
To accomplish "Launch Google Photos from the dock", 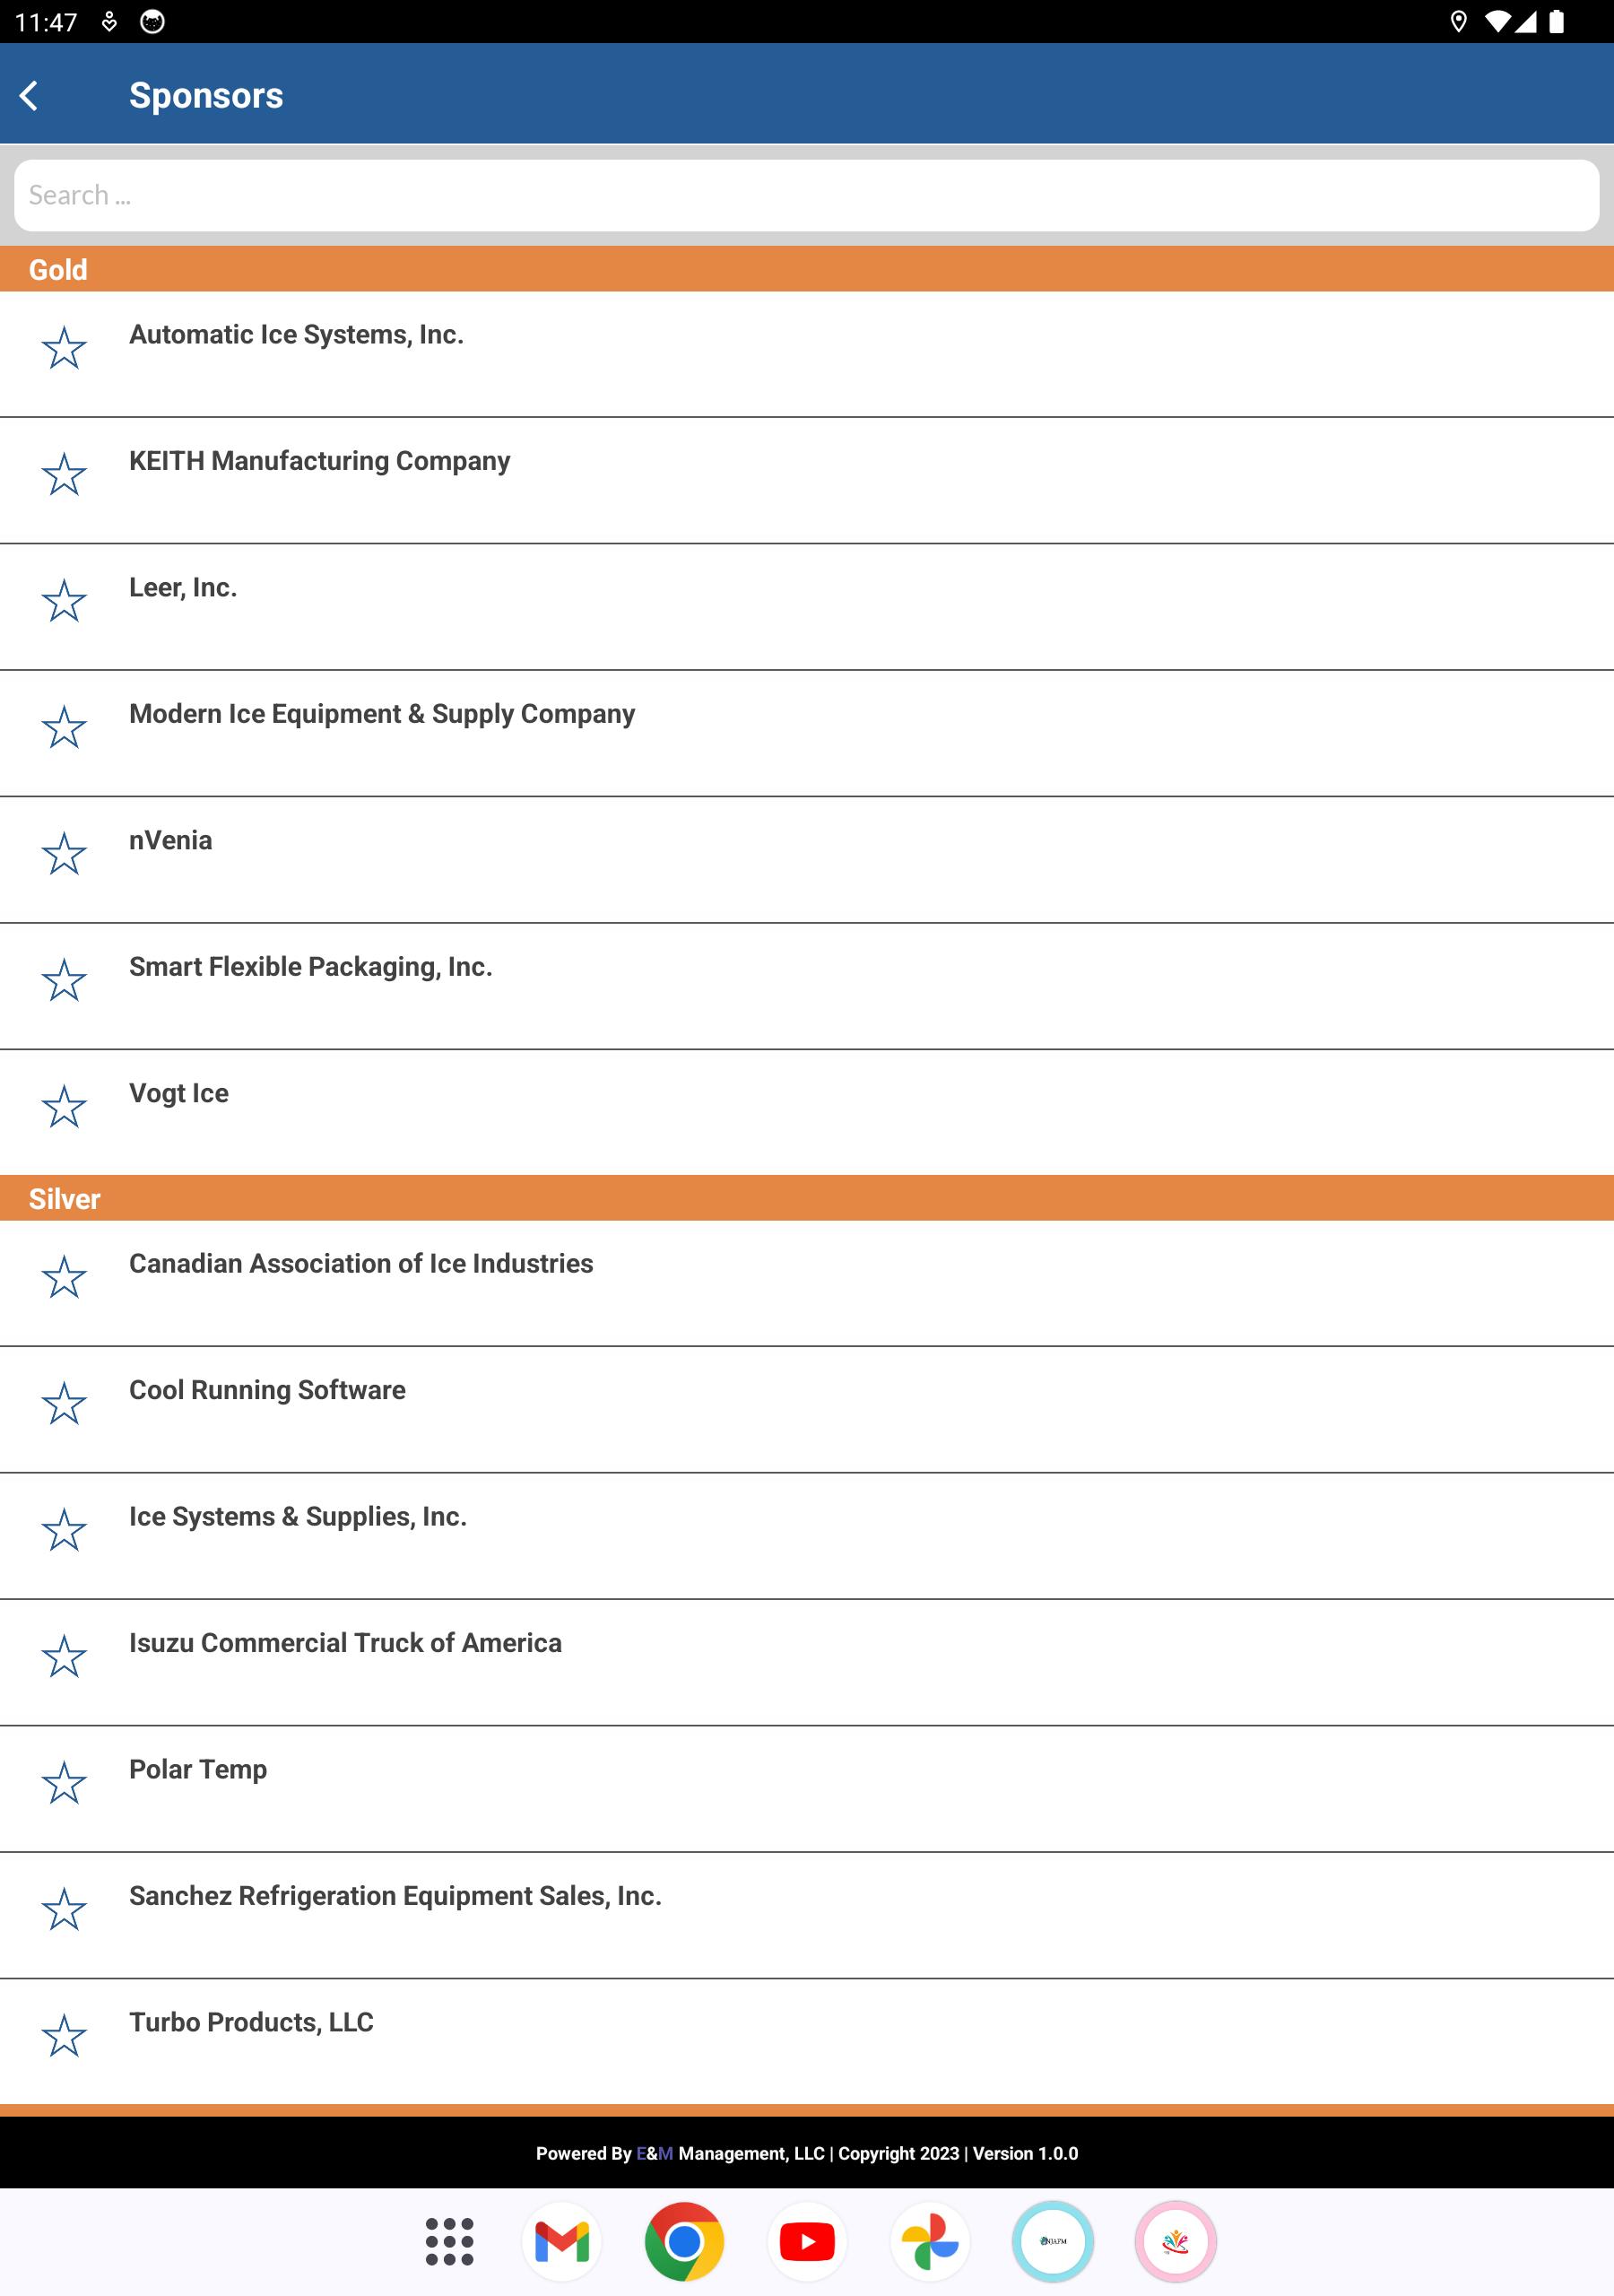I will tap(930, 2241).
